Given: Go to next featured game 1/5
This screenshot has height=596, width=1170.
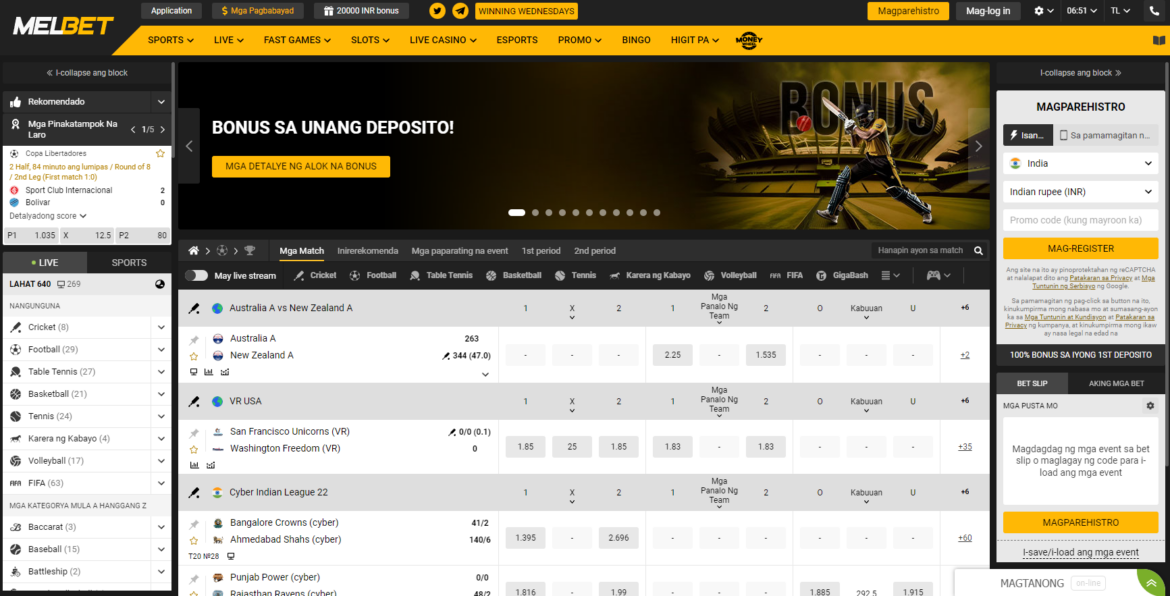Looking at the screenshot, I should tap(163, 130).
